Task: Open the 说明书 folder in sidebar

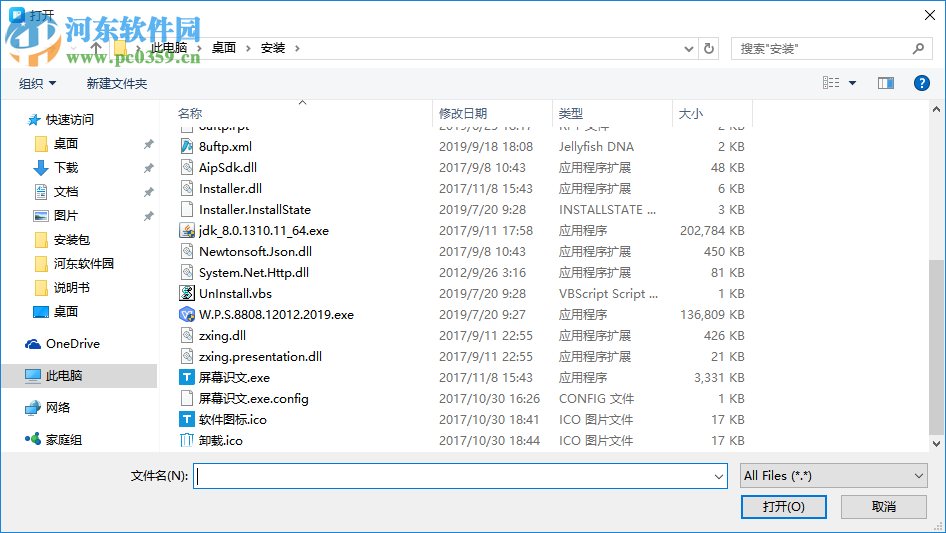Action: [72, 288]
